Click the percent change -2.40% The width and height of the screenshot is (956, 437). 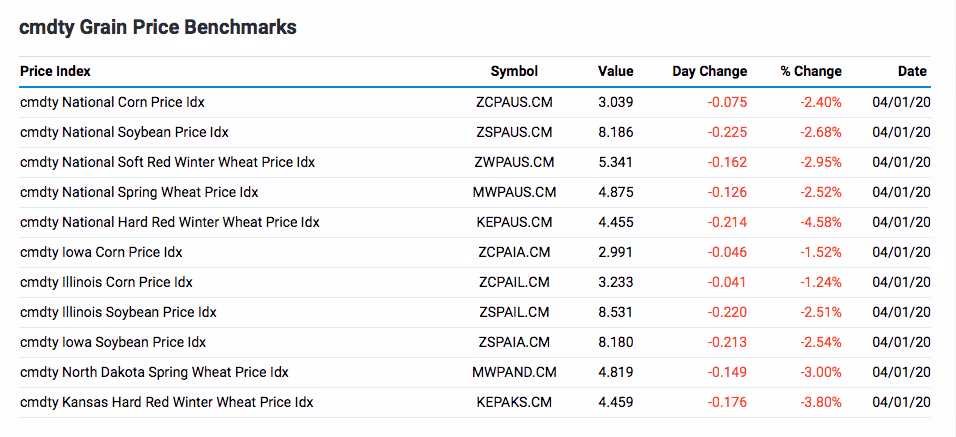click(821, 102)
